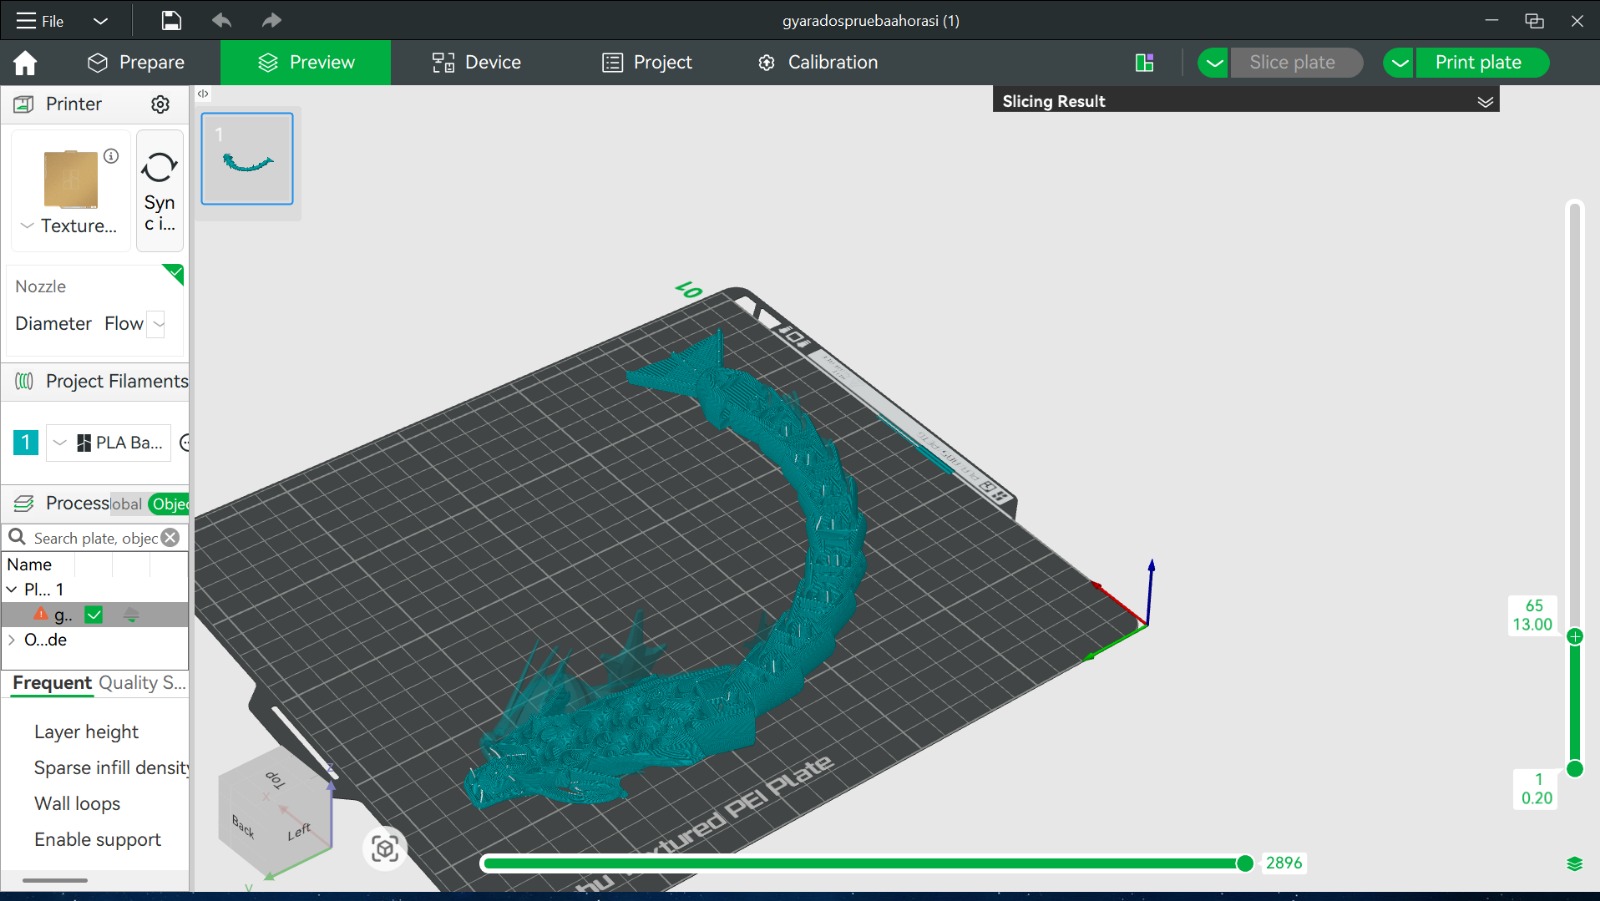Click the Layer height setting label
The image size is (1600, 901).
click(x=86, y=732)
